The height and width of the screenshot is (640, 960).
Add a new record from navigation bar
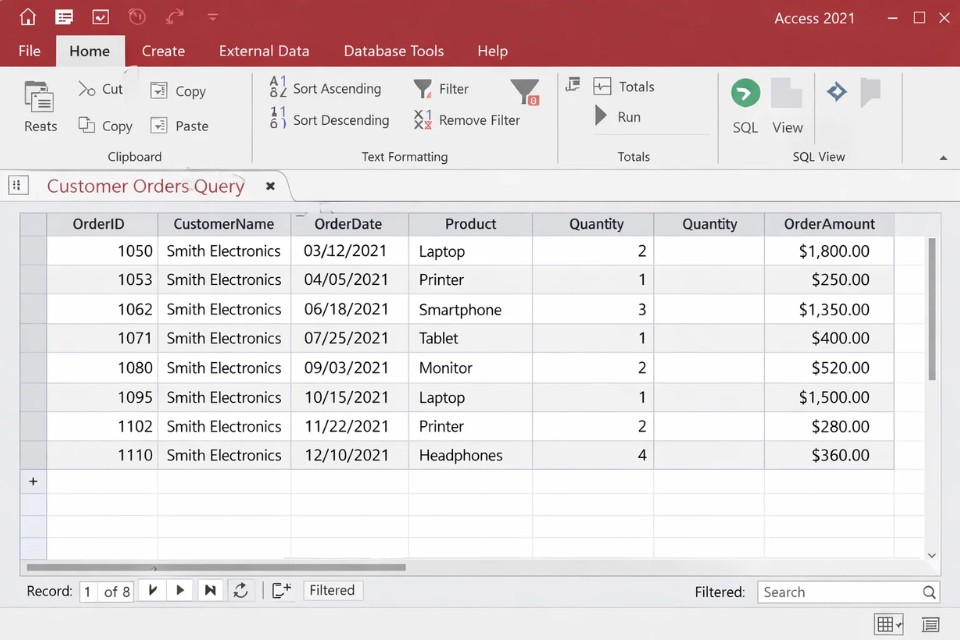[282, 591]
